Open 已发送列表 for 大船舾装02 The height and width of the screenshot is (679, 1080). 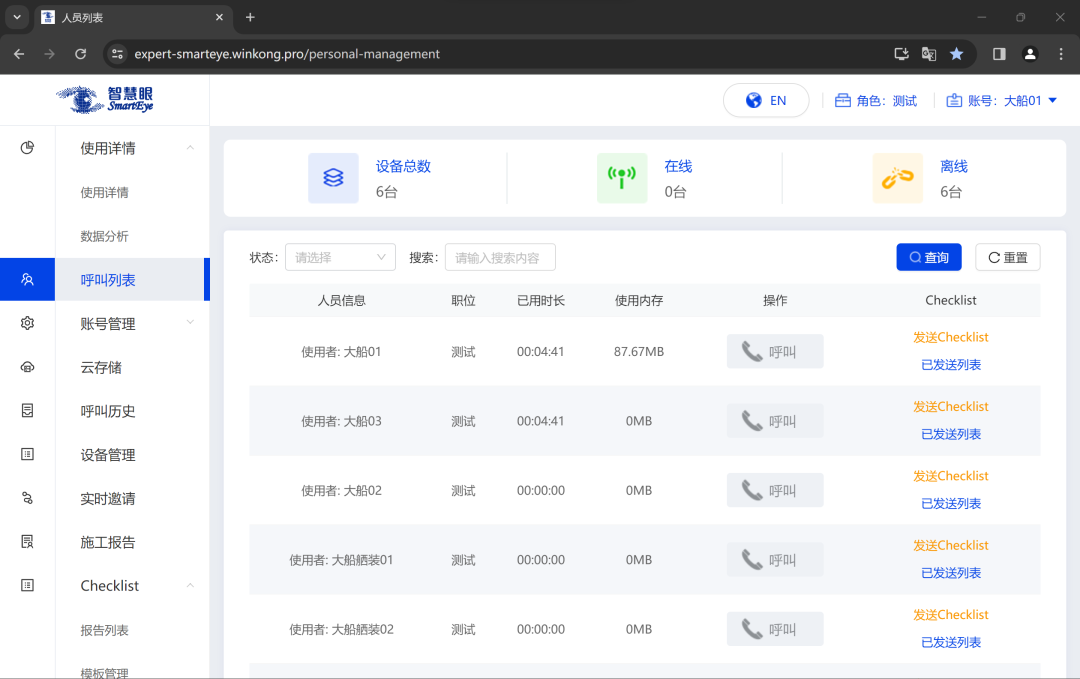(x=951, y=642)
